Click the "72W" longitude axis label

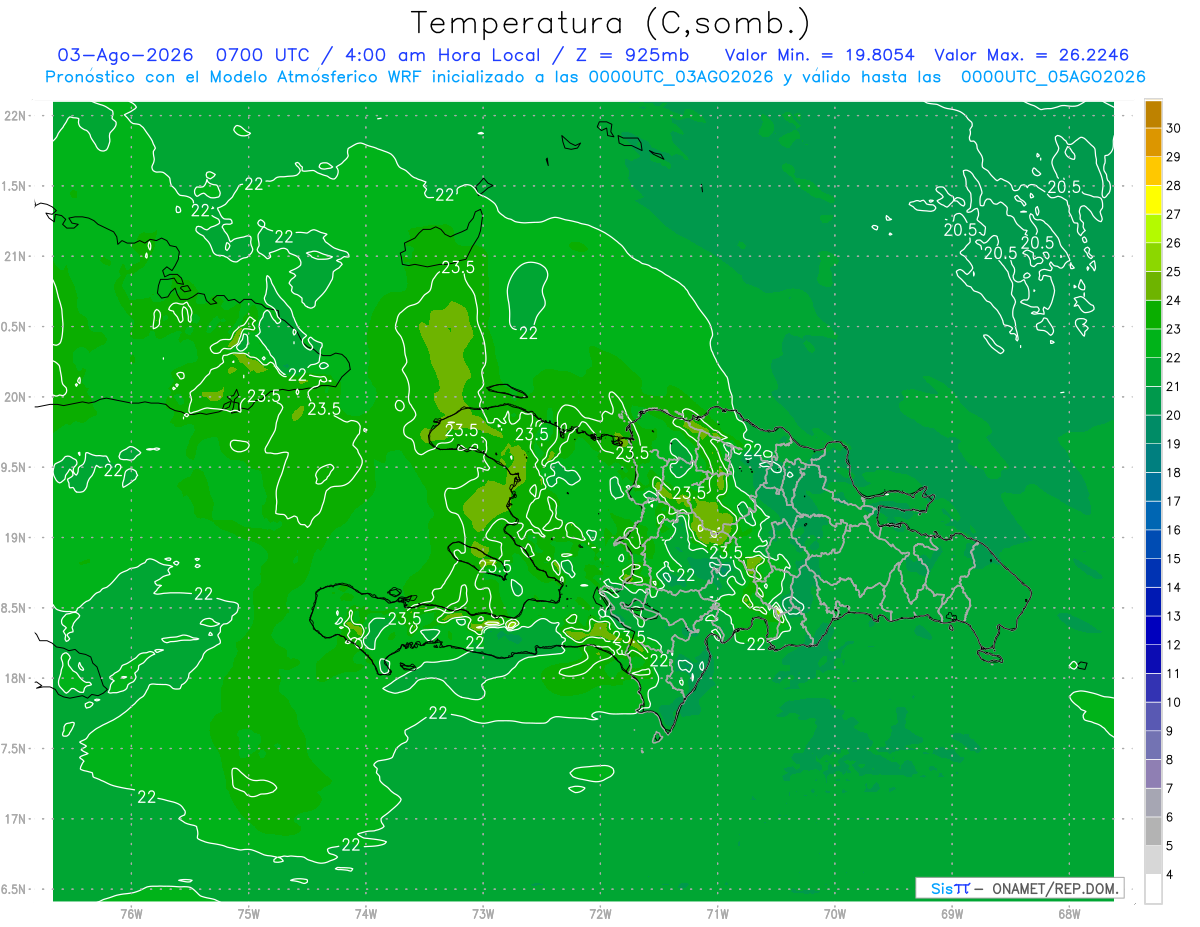[600, 913]
